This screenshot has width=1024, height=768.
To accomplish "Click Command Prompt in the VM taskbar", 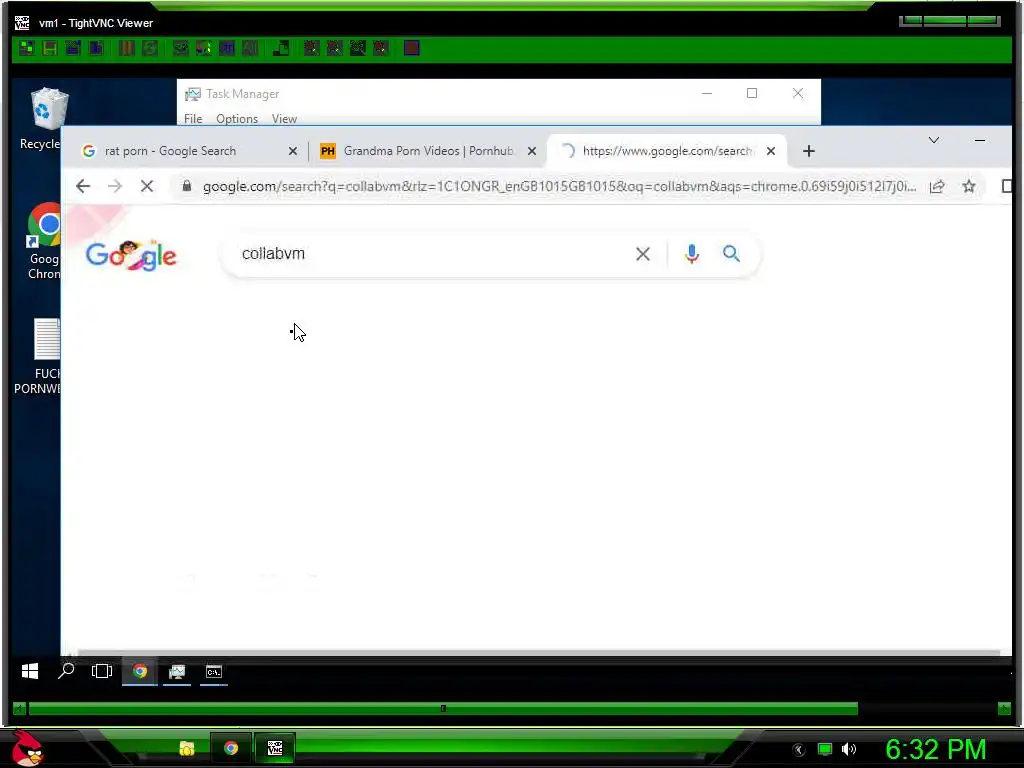I will click(214, 671).
